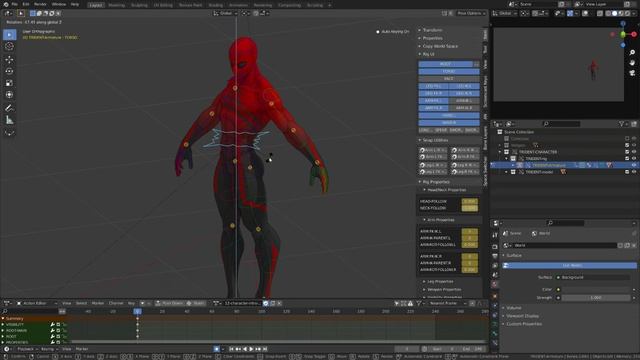Click the Marker menu in playback bar
This screenshot has width=640, height=360.
coord(82,349)
